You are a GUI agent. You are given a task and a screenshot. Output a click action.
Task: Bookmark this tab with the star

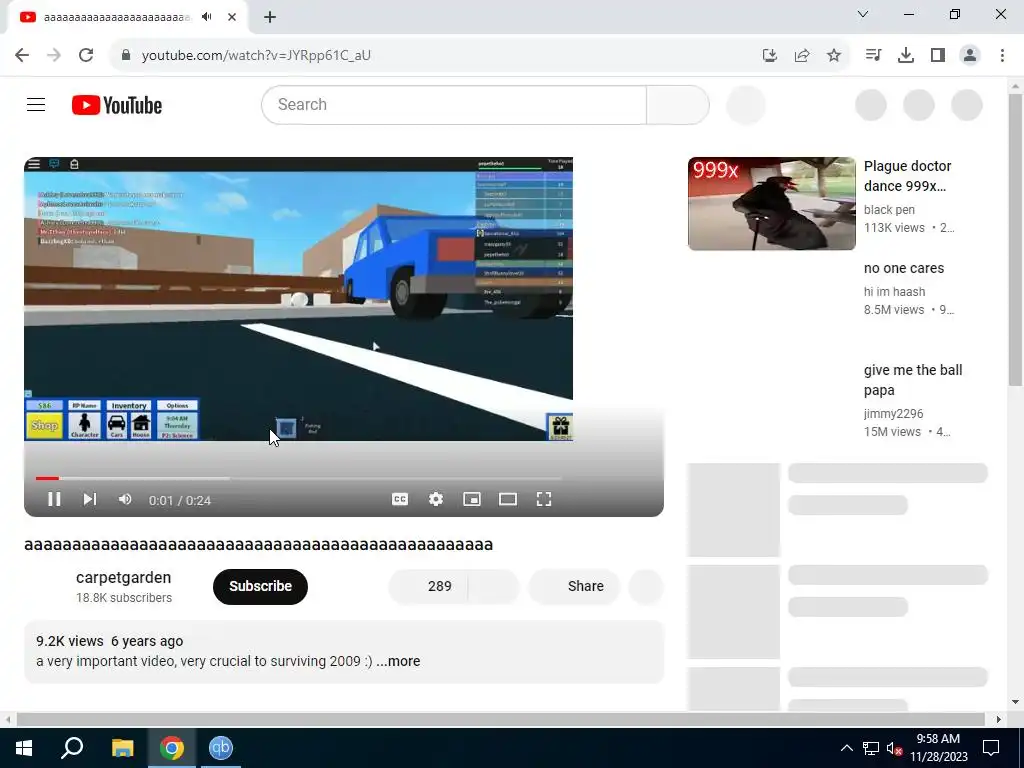(x=834, y=56)
